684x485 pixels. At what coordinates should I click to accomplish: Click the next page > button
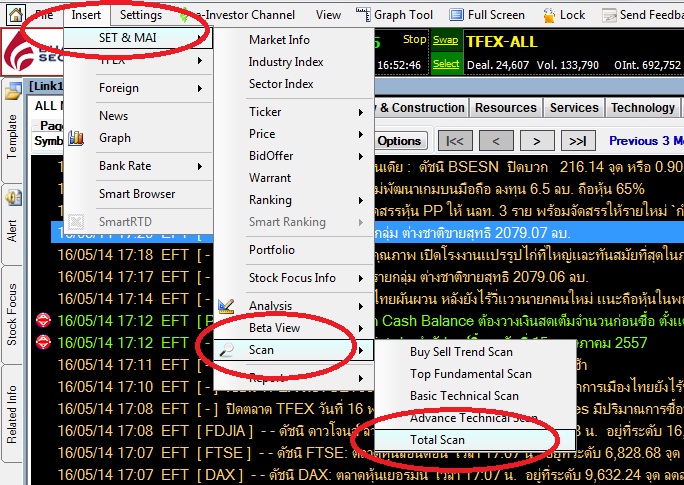[537, 141]
